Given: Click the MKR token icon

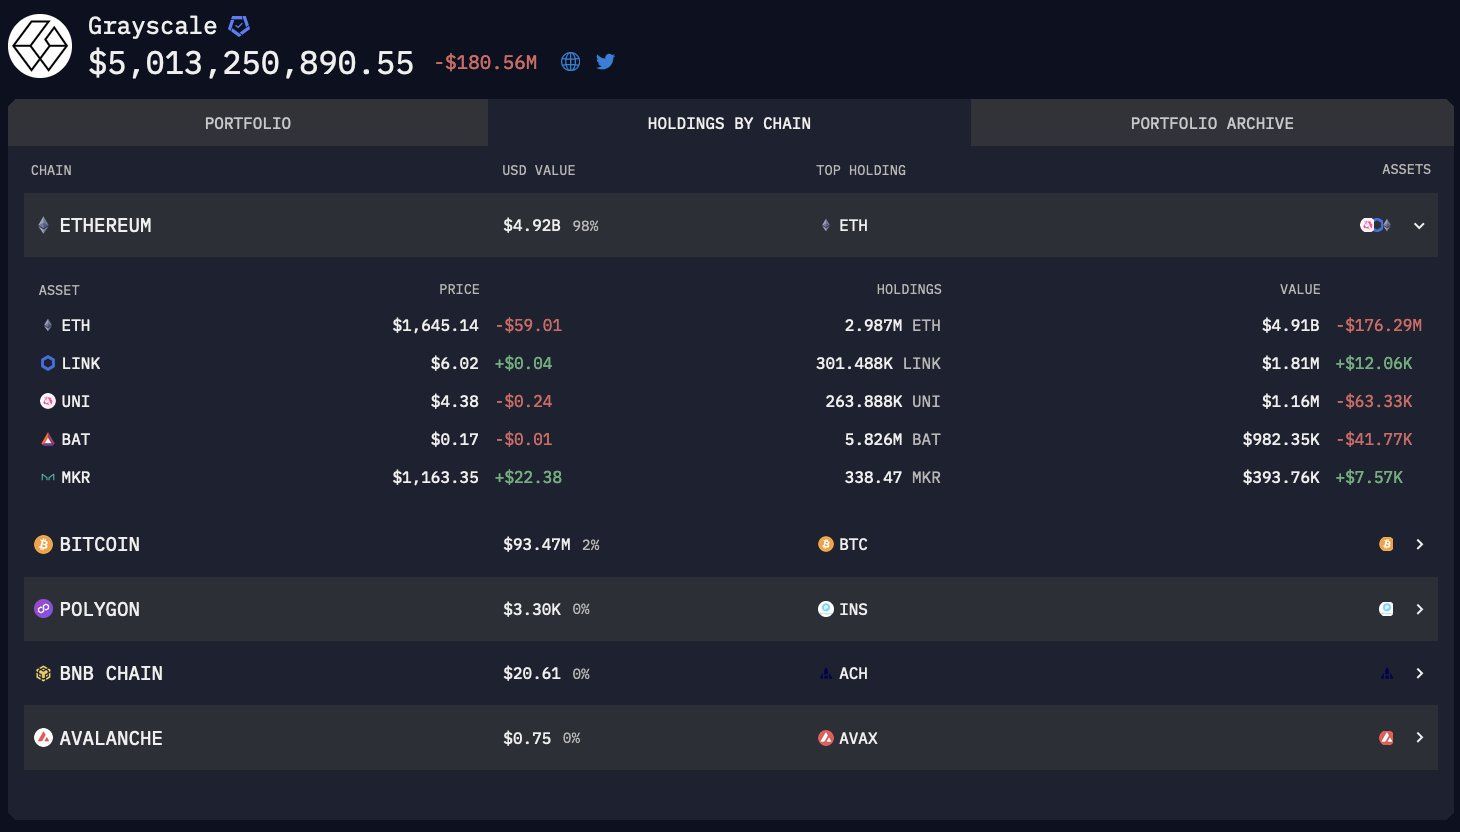Looking at the screenshot, I should [47, 477].
